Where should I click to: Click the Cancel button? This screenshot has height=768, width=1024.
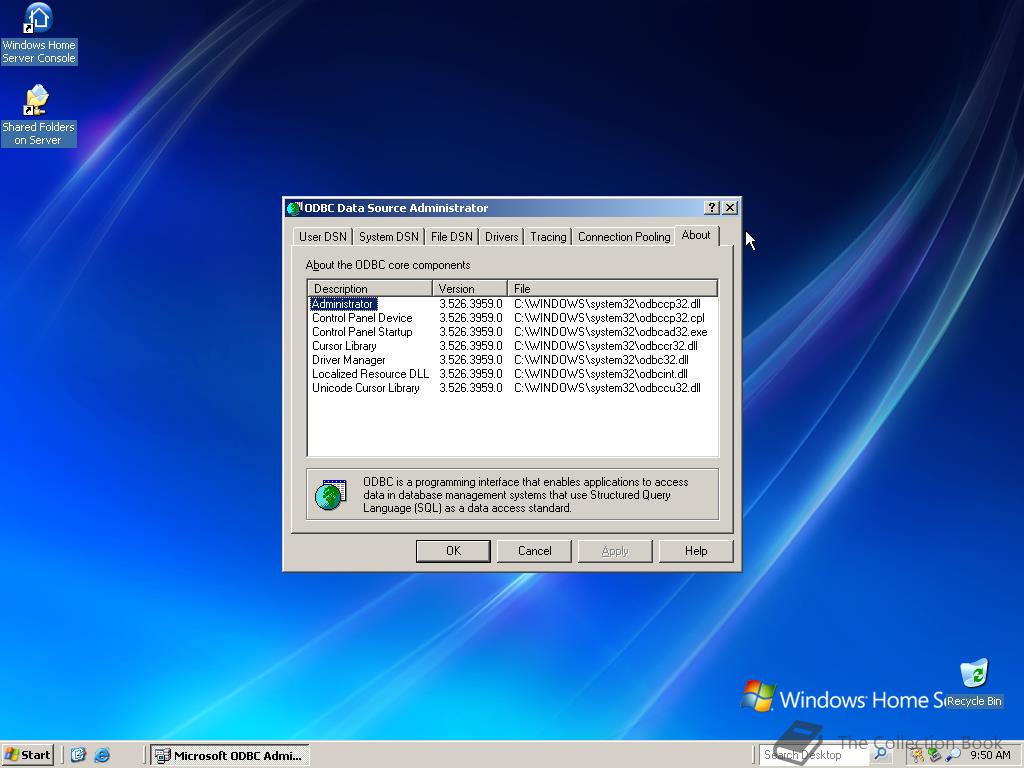coord(534,551)
